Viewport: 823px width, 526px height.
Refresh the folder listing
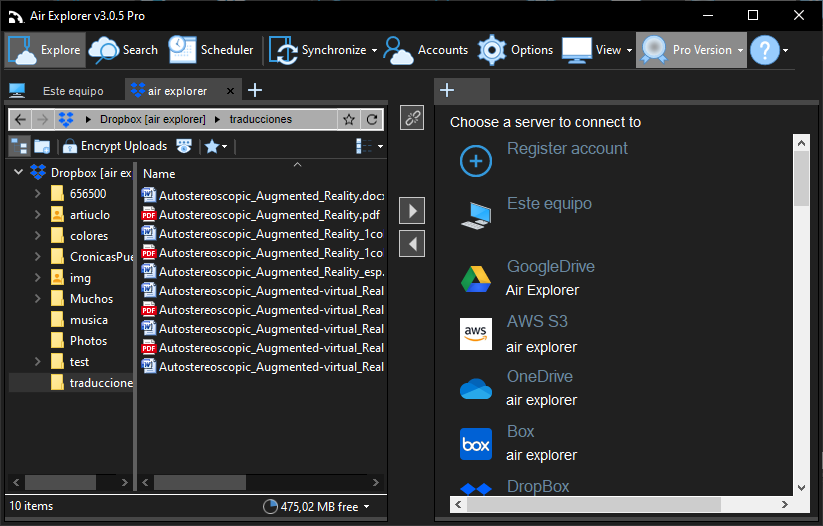click(372, 120)
